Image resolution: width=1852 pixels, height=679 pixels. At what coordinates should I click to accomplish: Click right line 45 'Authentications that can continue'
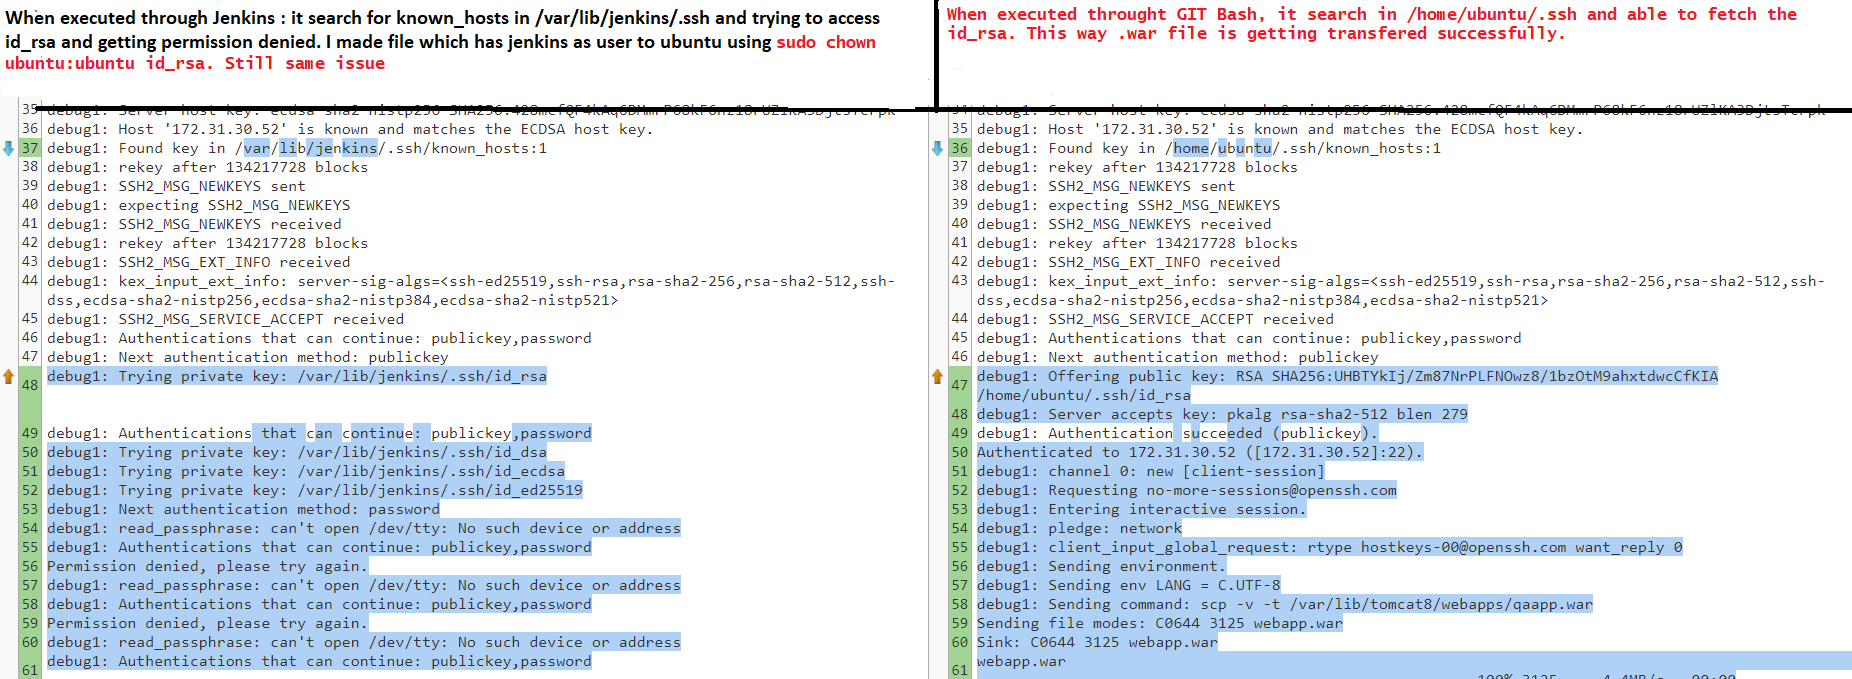1249,338
